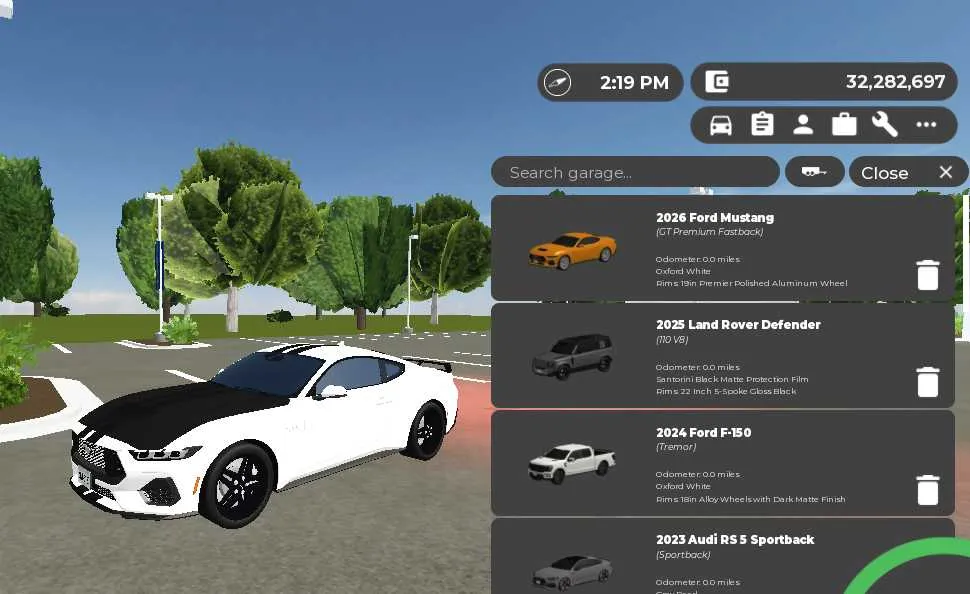This screenshot has width=970, height=594.
Task: Focus the Search garage field
Action: [635, 172]
